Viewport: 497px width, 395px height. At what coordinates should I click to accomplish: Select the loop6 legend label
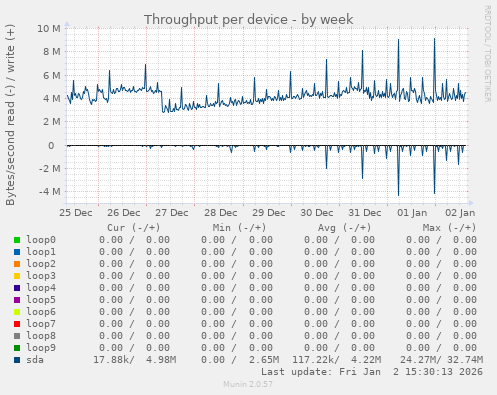(x=41, y=312)
